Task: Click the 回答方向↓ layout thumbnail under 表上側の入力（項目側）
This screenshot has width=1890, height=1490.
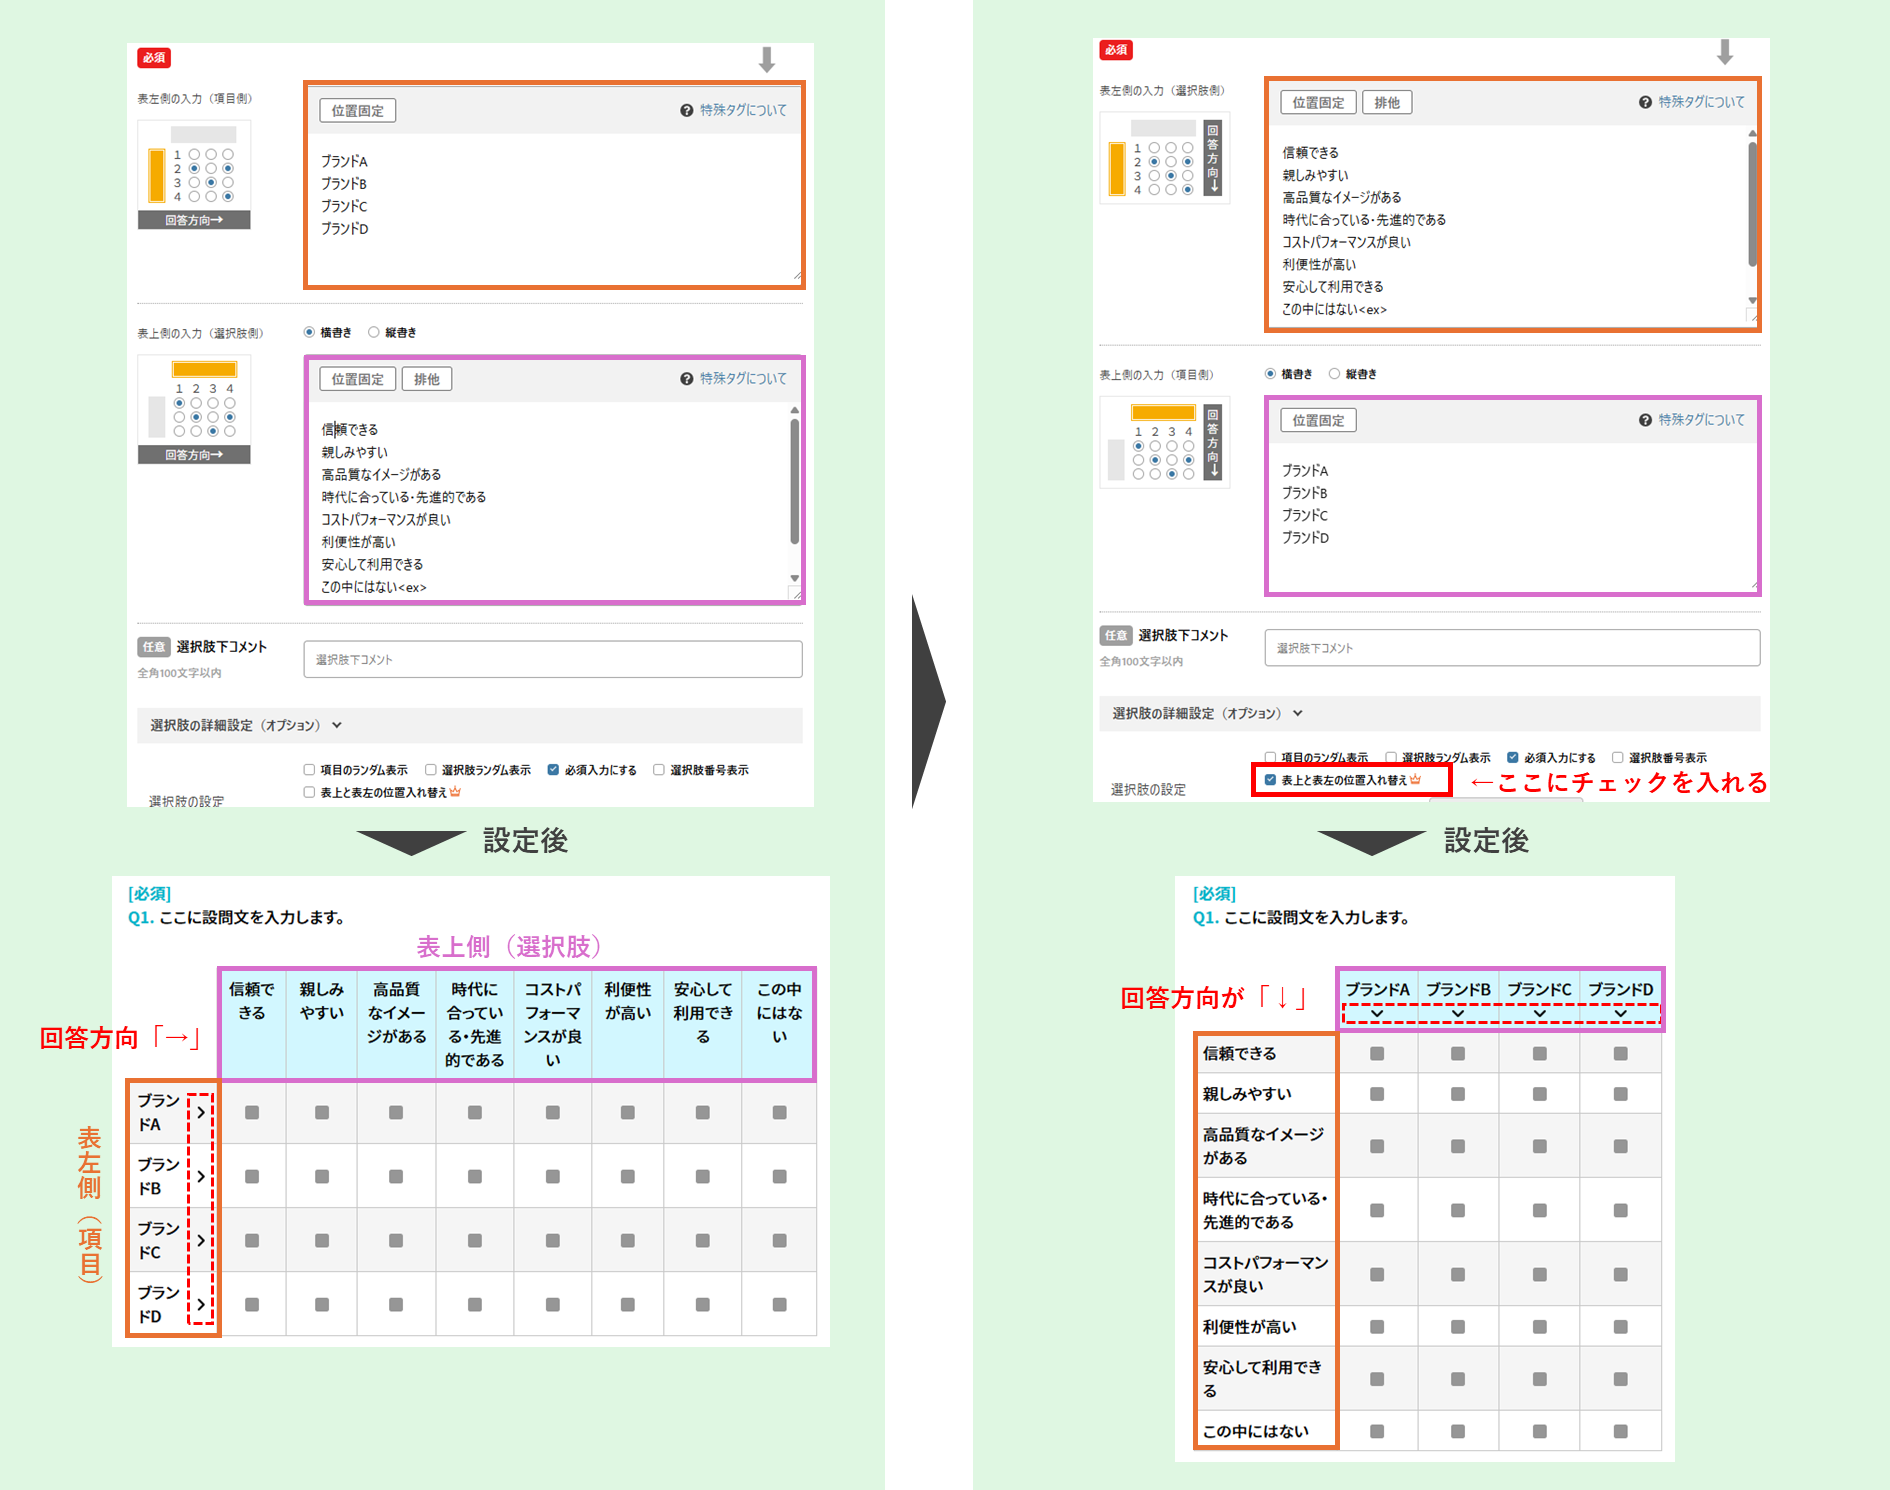Action: pos(1165,443)
